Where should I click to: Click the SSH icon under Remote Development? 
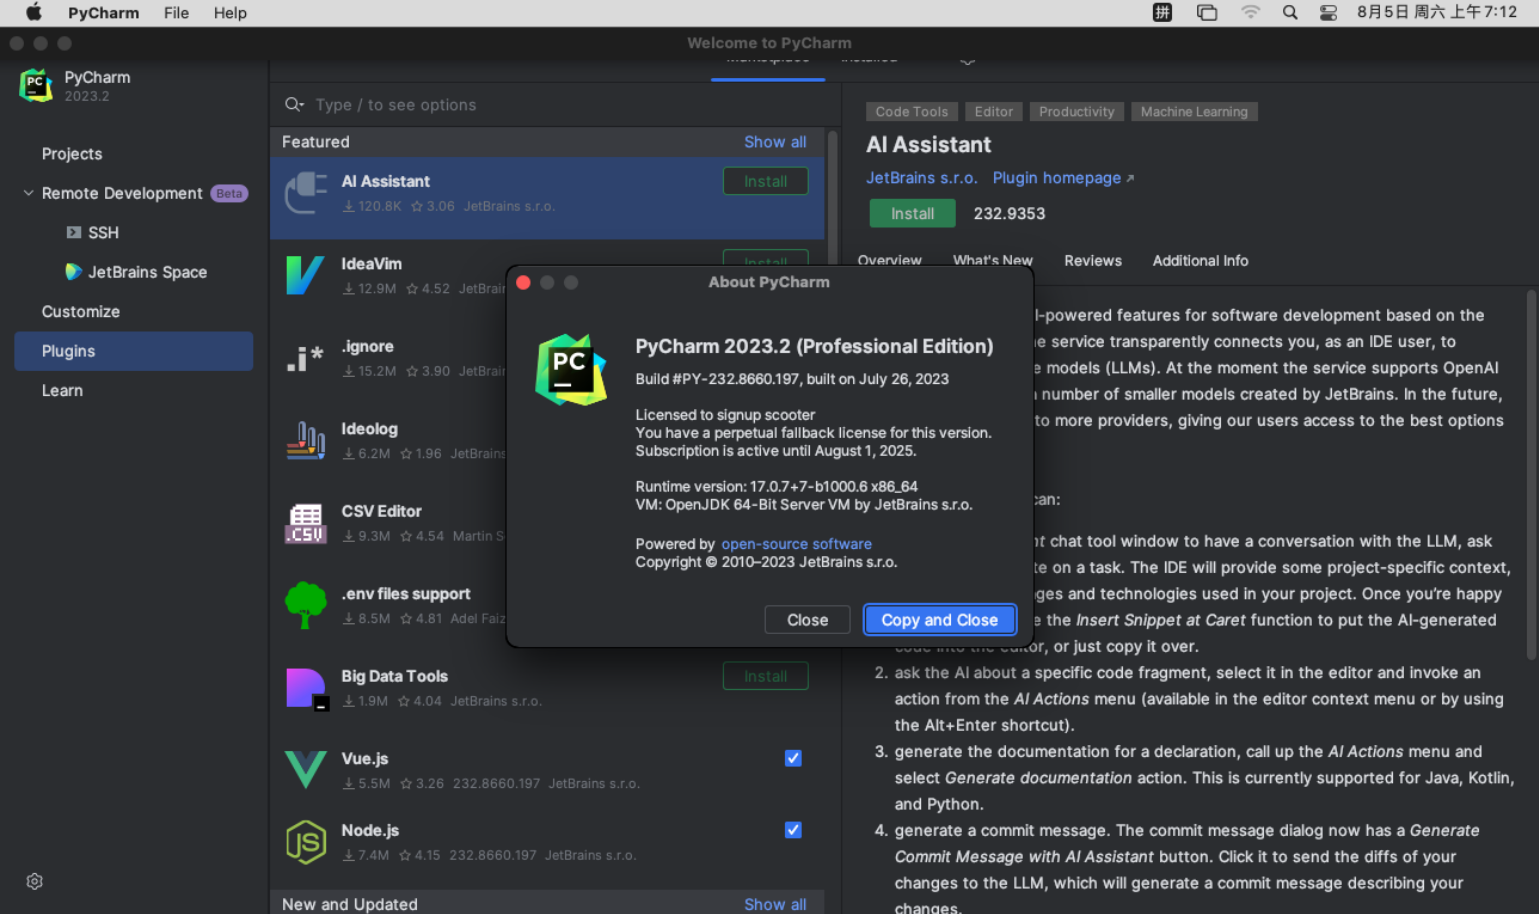click(72, 232)
